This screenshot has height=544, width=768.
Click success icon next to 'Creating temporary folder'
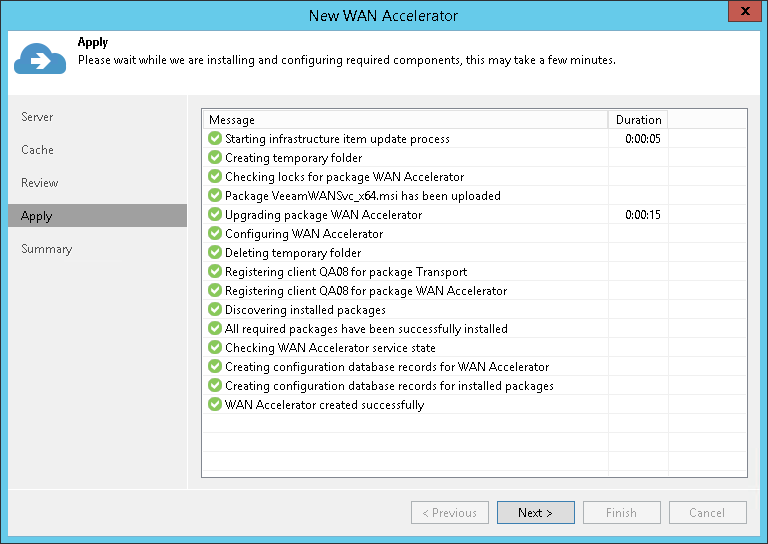(x=214, y=158)
